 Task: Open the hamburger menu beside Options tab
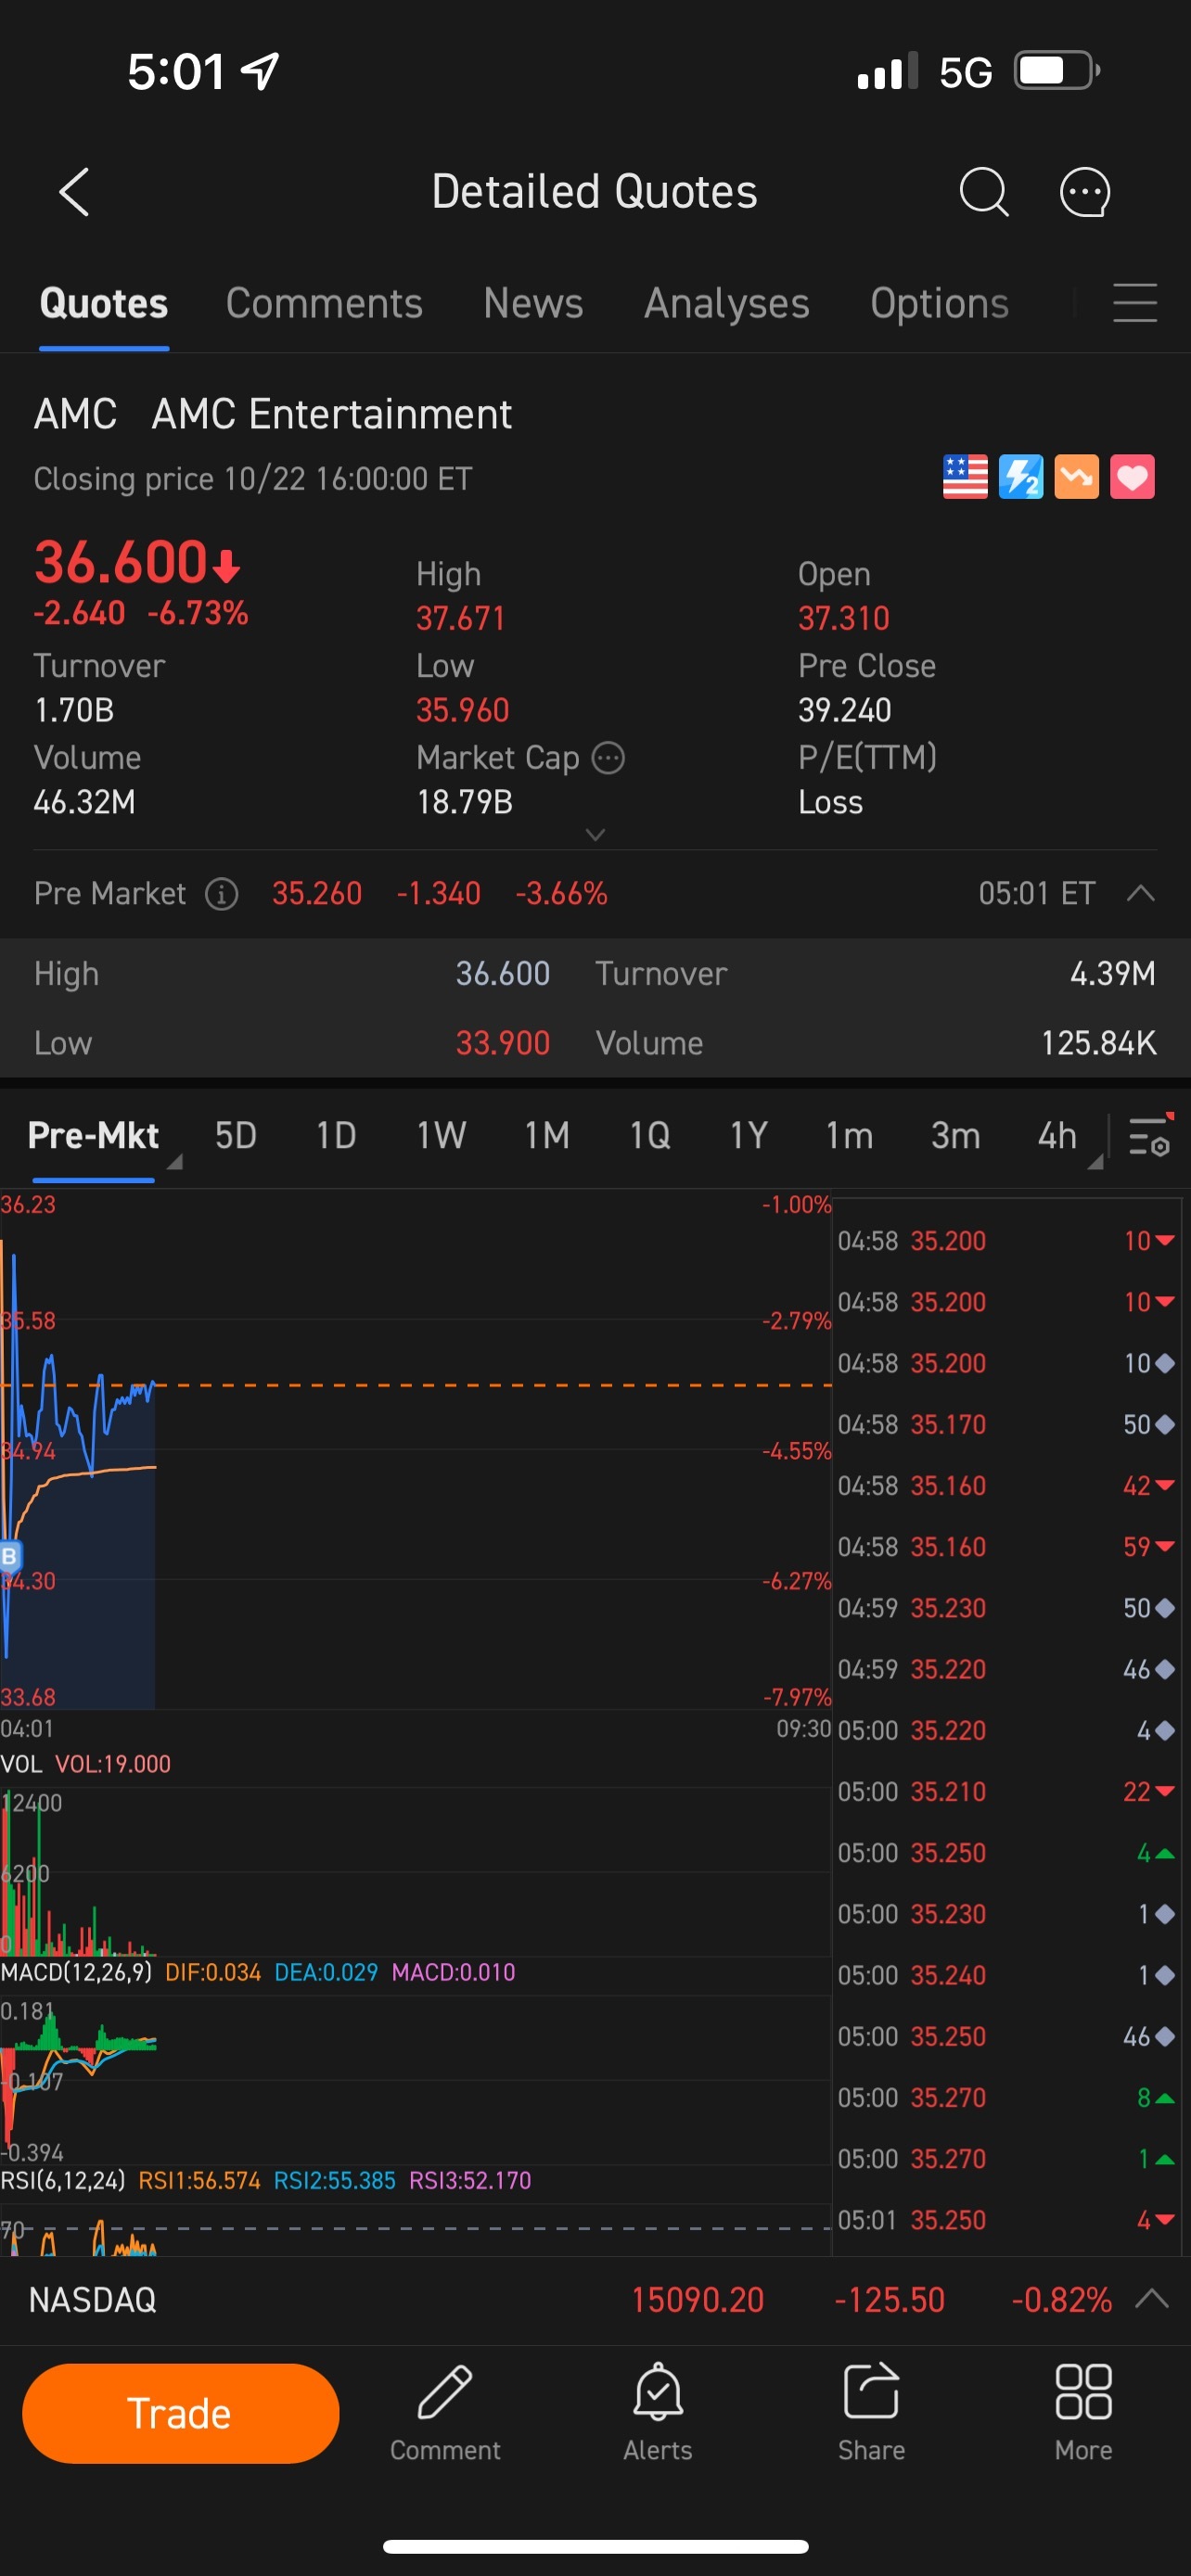click(1135, 303)
